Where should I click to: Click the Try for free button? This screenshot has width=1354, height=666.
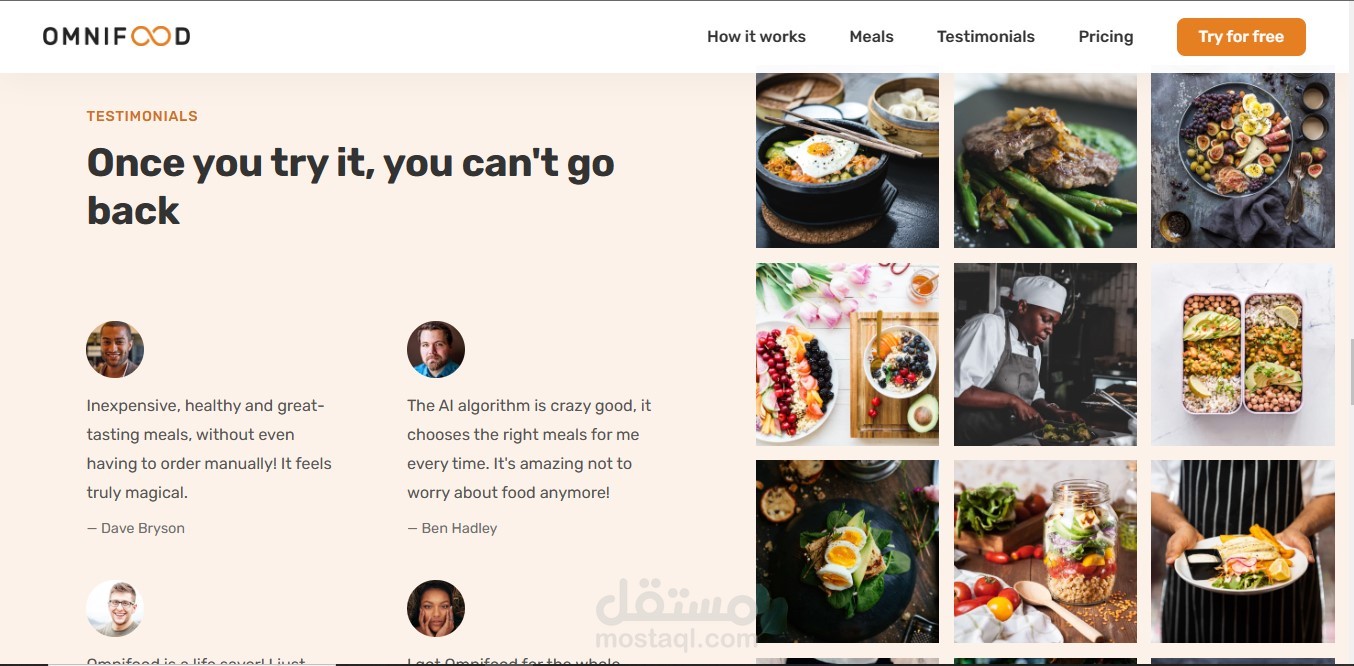point(1241,37)
